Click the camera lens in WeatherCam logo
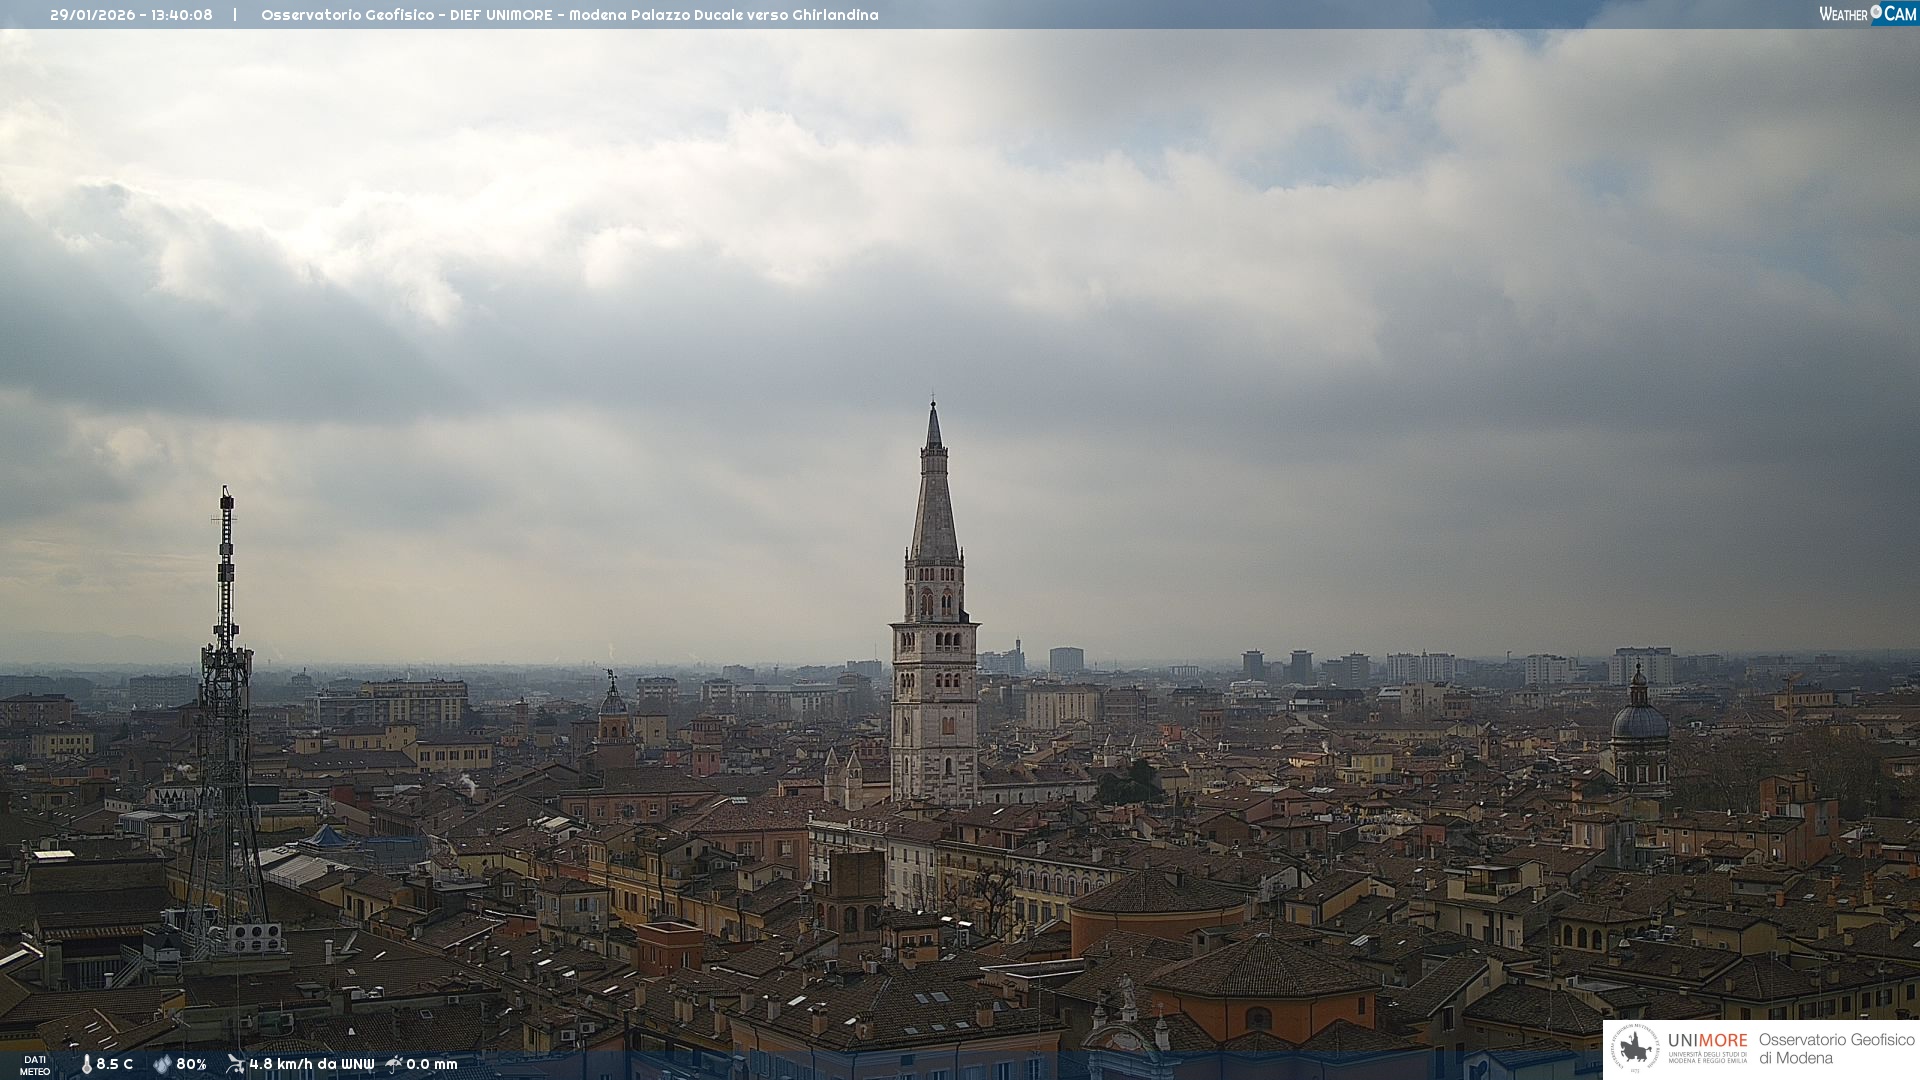This screenshot has height=1080, width=1920. (1876, 12)
